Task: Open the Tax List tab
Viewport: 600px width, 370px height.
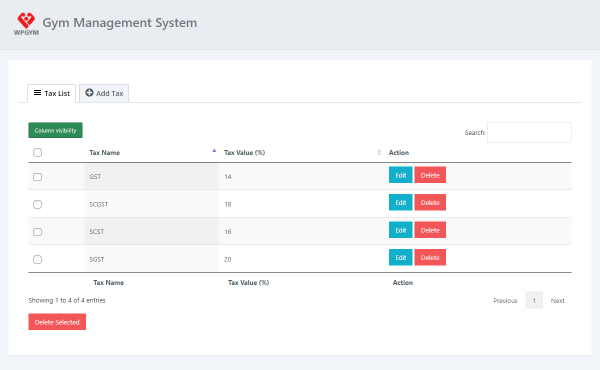Action: [52, 93]
